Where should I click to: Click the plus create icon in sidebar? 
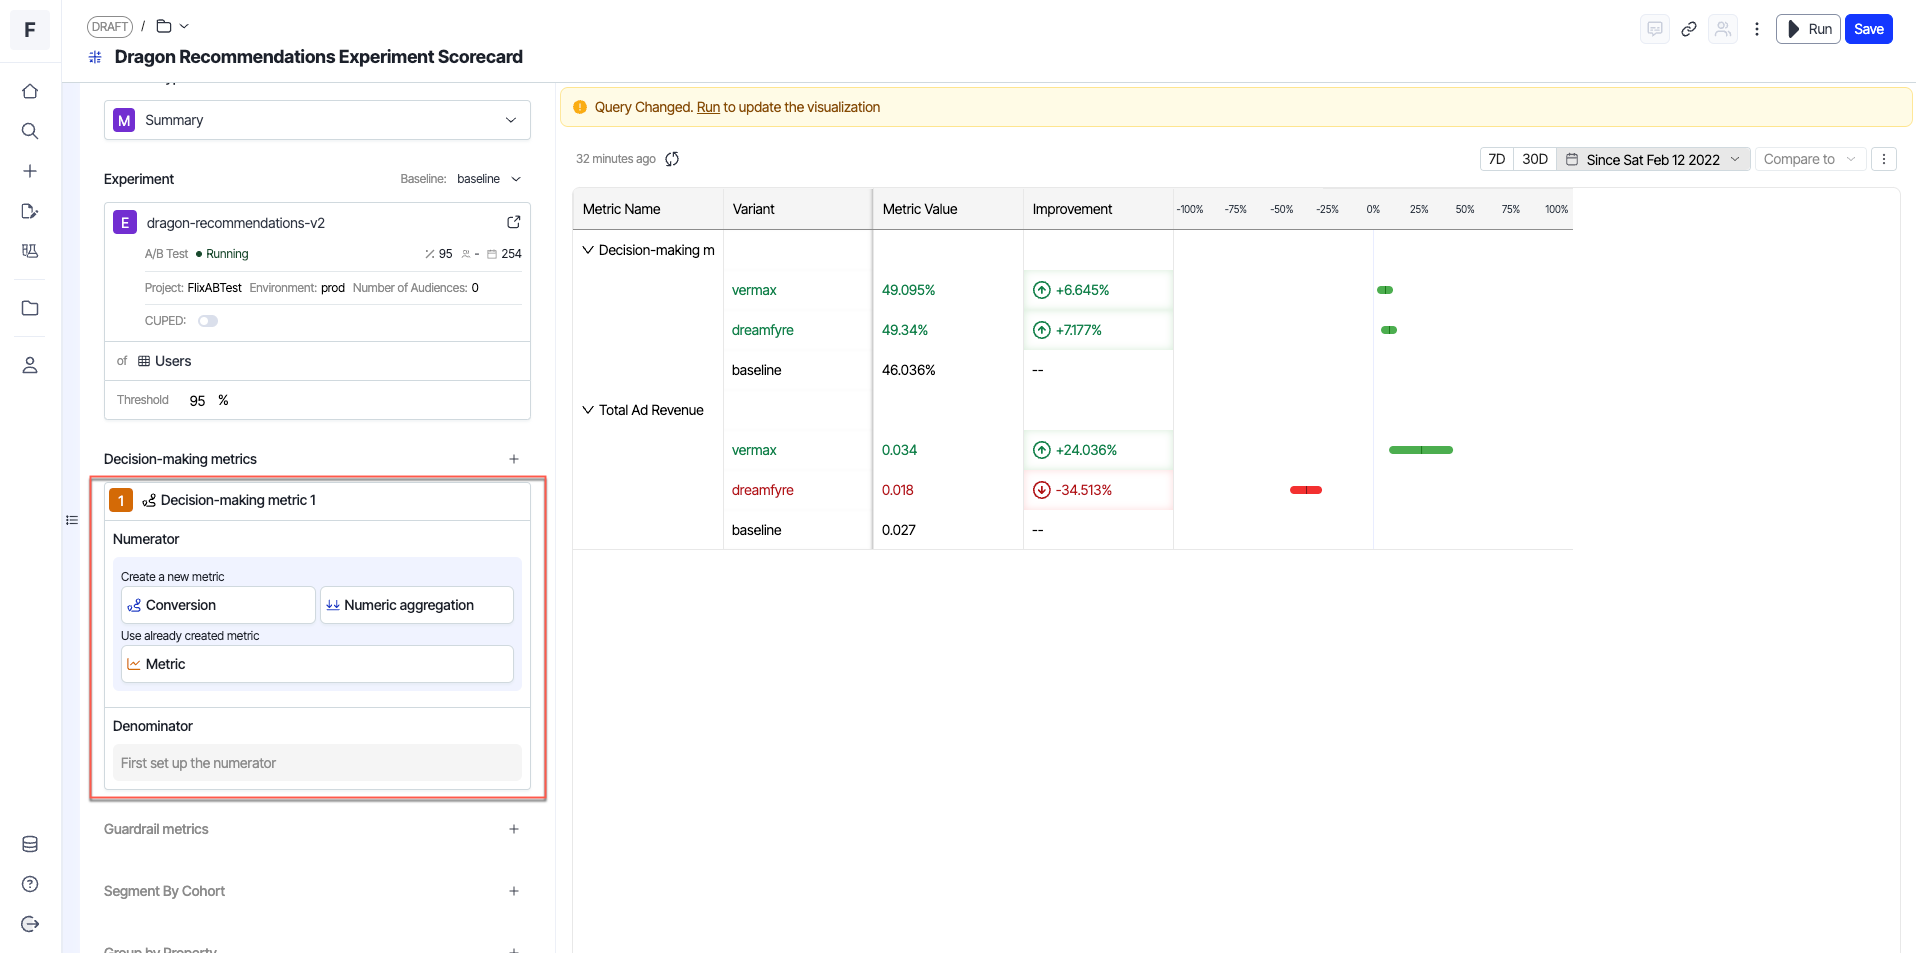click(x=30, y=171)
